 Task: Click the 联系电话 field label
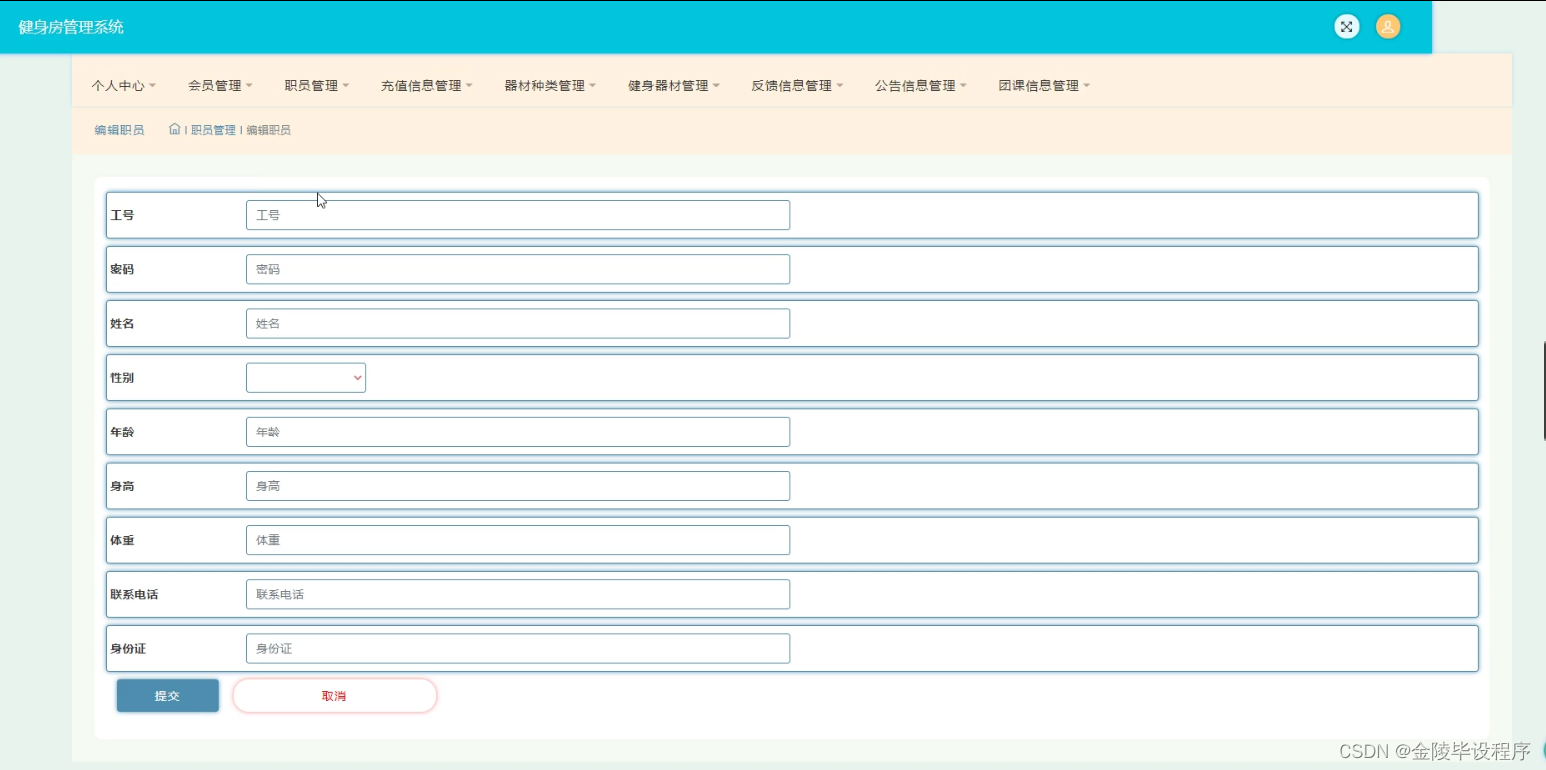[134, 594]
